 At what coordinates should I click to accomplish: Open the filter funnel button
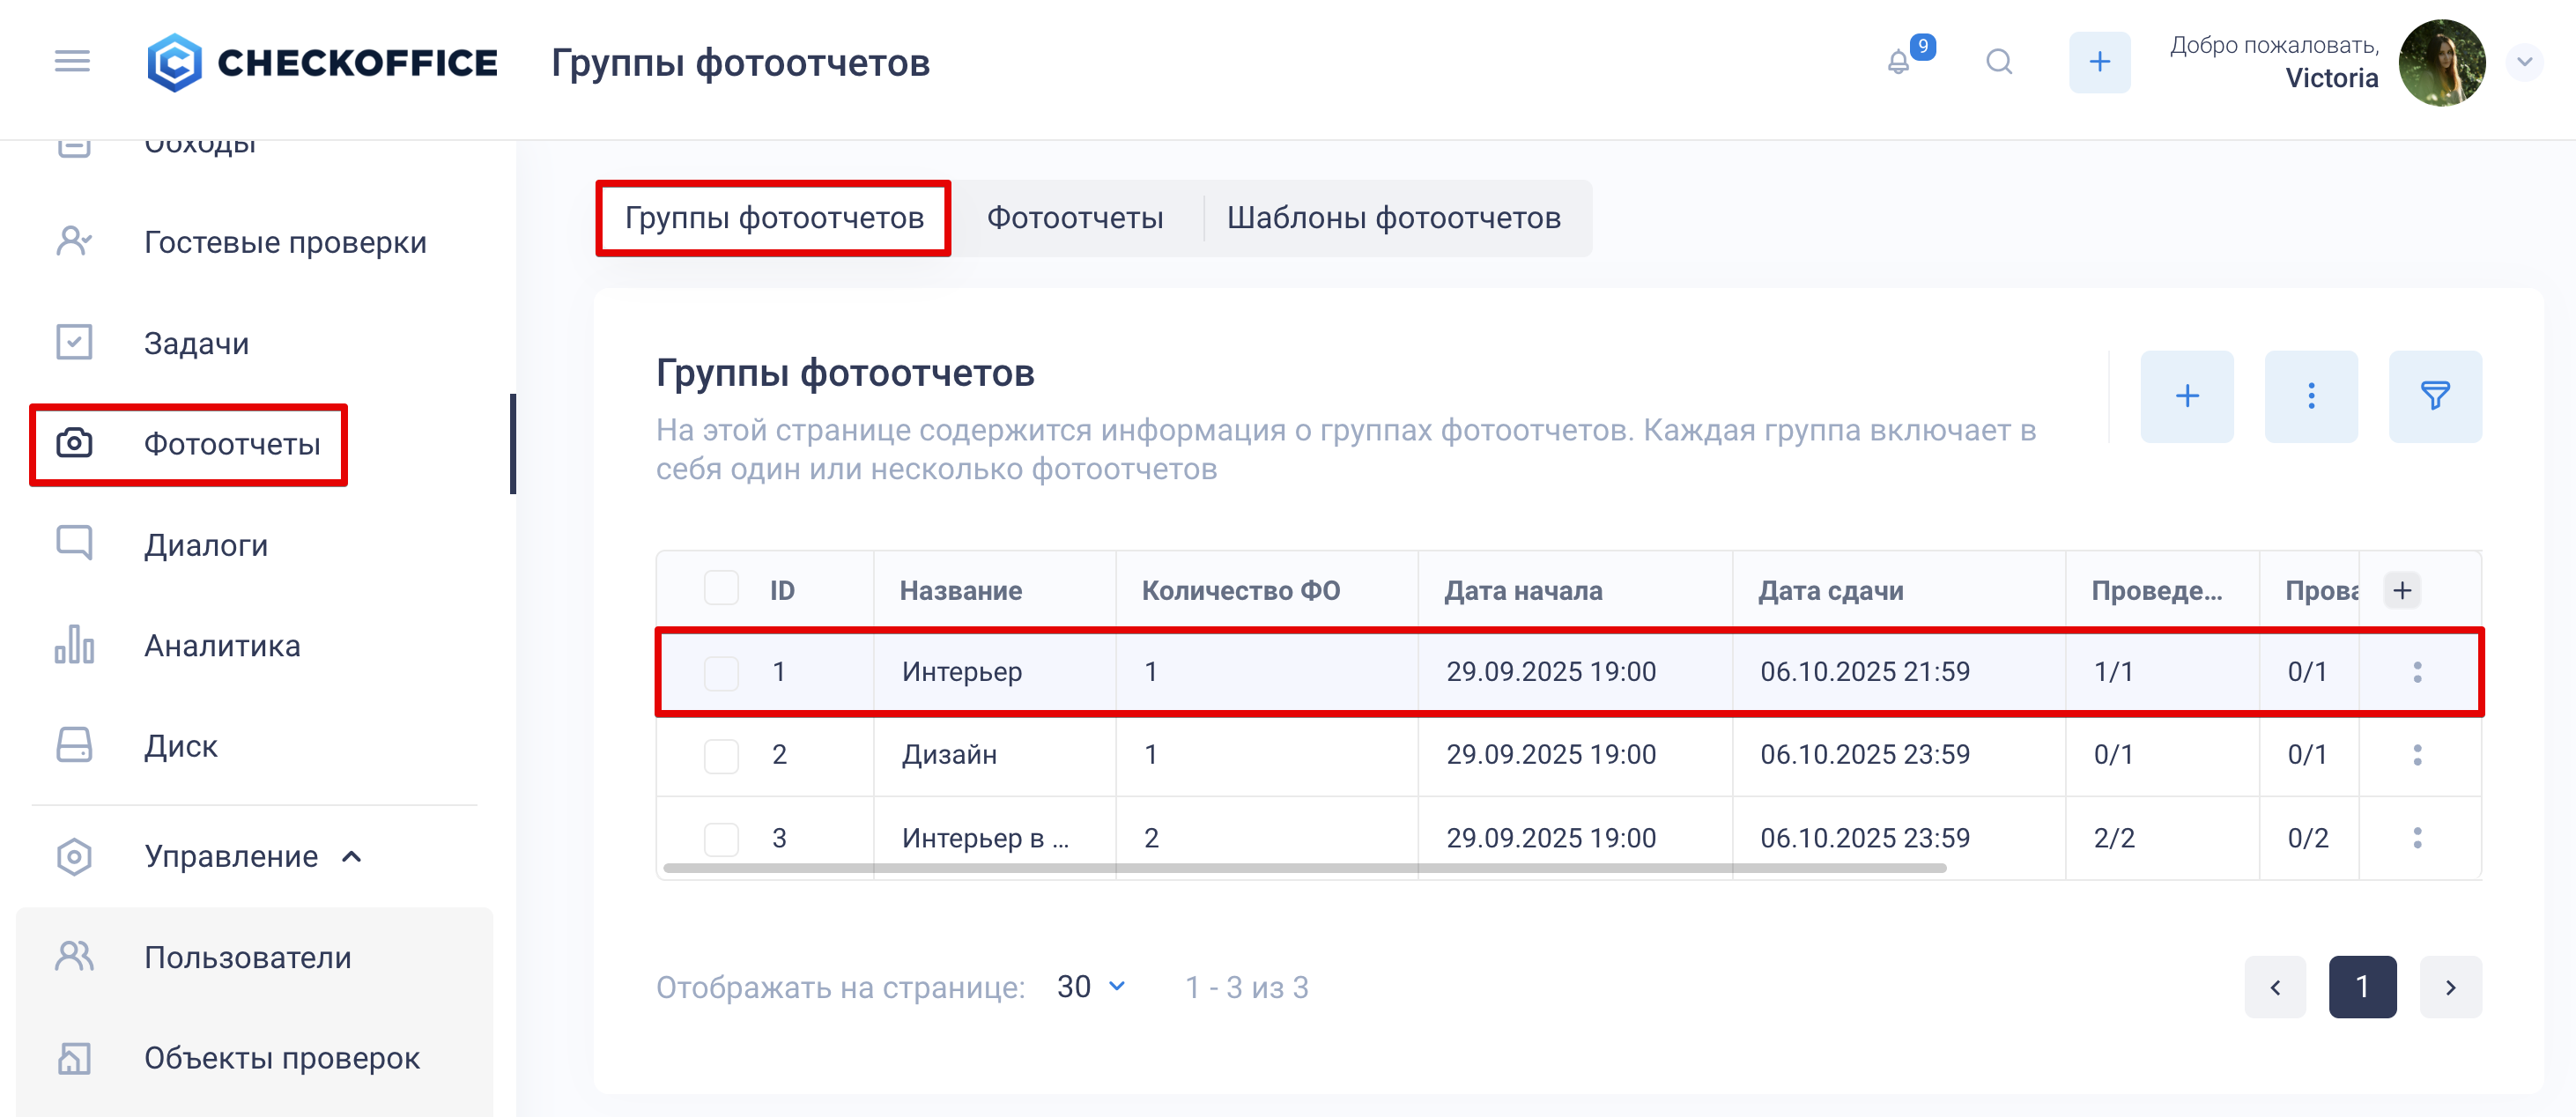point(2434,396)
